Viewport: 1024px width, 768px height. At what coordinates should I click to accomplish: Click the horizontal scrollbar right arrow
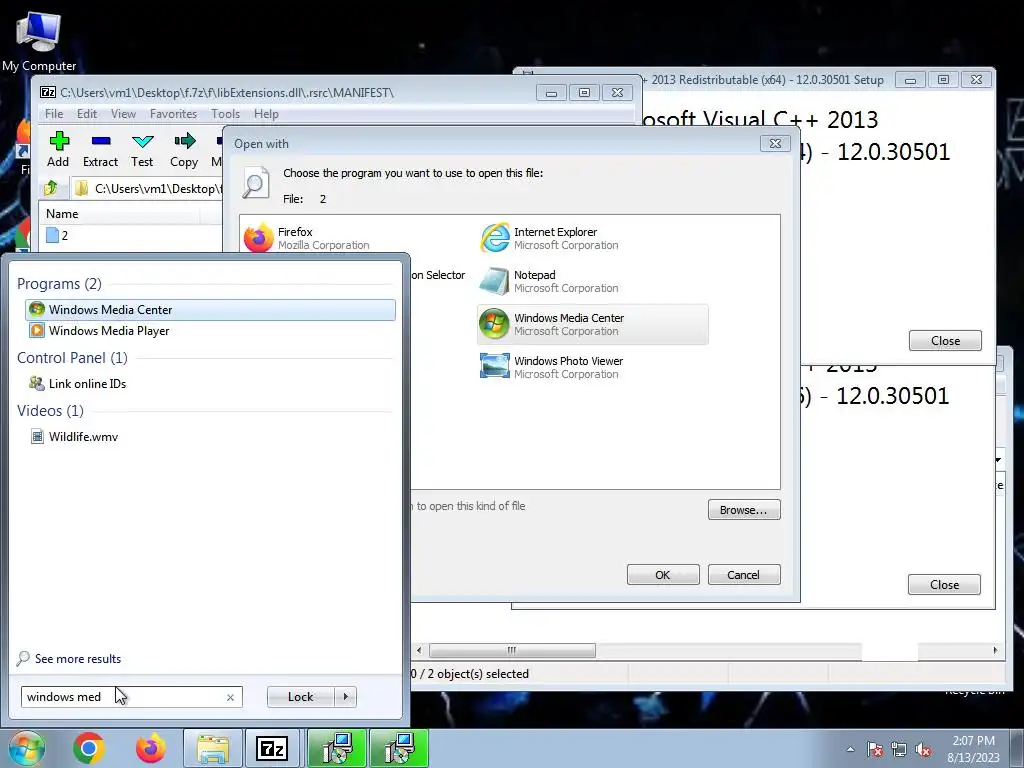[x=995, y=650]
